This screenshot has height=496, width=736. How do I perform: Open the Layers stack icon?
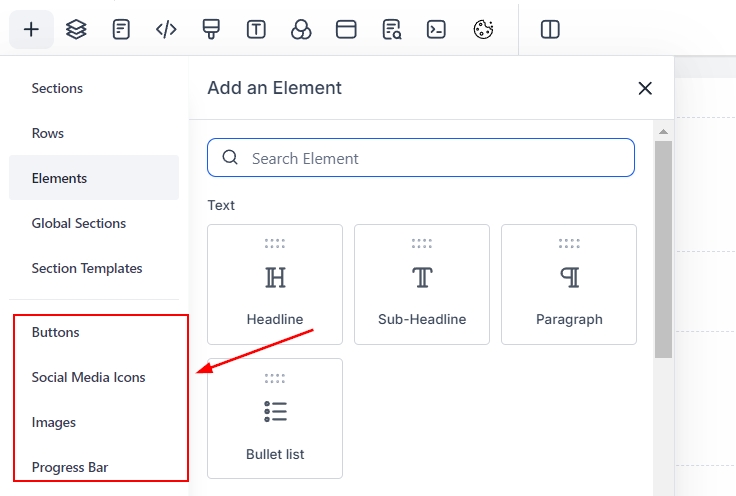[76, 29]
